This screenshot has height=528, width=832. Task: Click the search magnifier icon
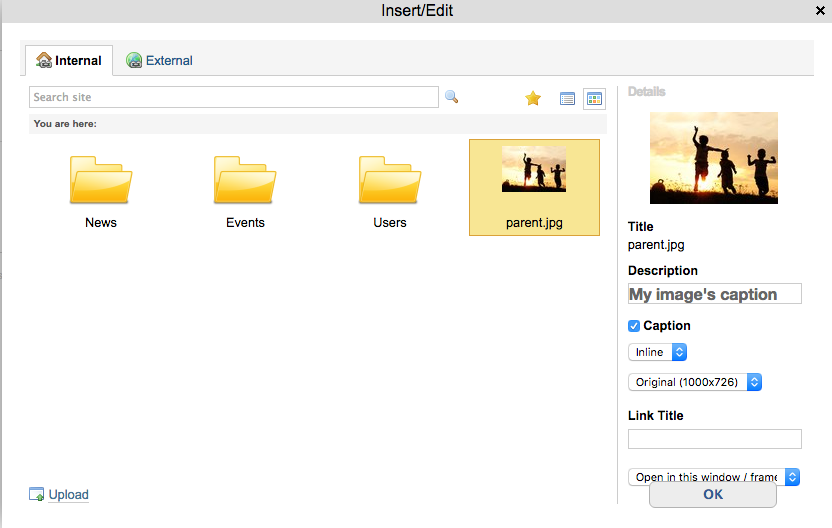tap(451, 97)
